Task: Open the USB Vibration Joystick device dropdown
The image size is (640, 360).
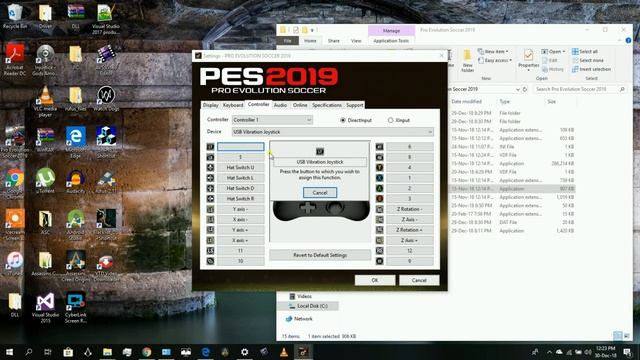Action: [333, 132]
